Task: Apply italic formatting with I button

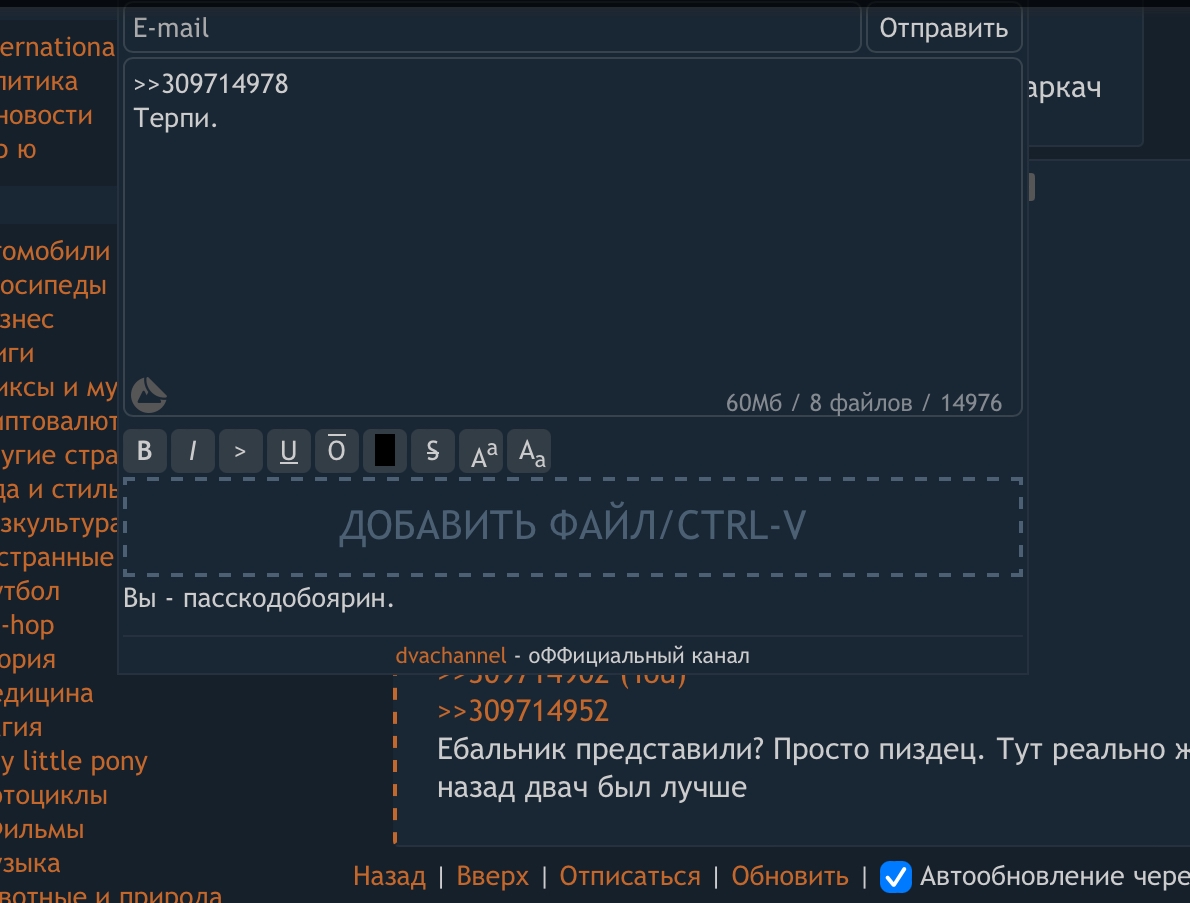Action: coord(193,452)
